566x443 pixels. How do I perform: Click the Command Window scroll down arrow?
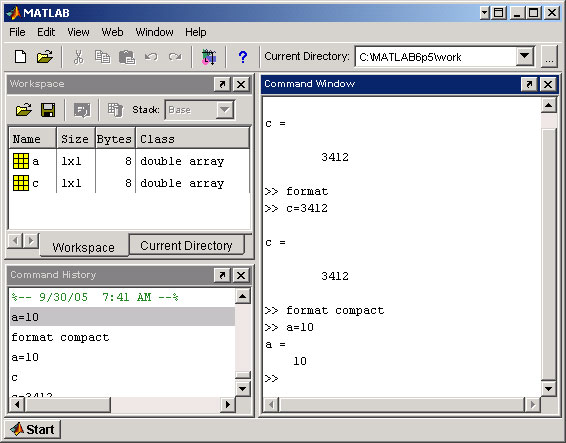pyautogui.click(x=549, y=388)
